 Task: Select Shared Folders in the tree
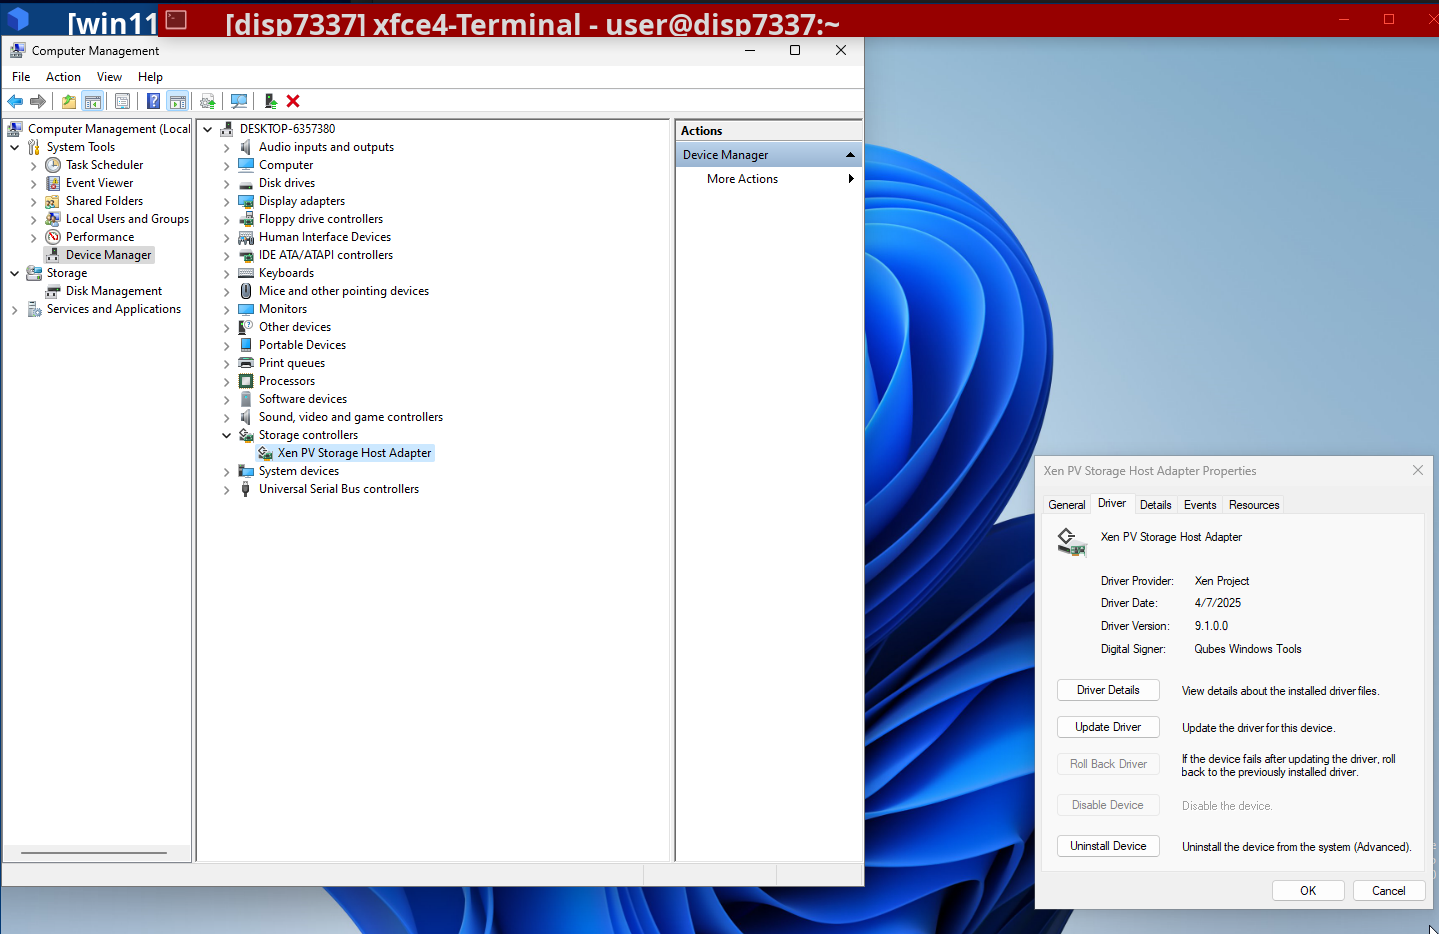click(x=104, y=201)
